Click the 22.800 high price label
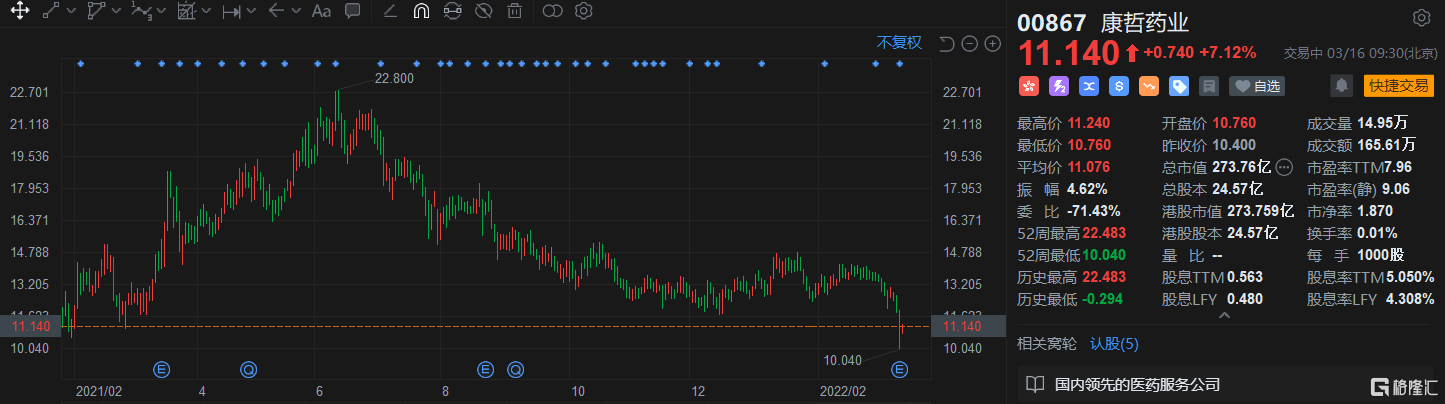This screenshot has height=404, width=1445. click(393, 78)
